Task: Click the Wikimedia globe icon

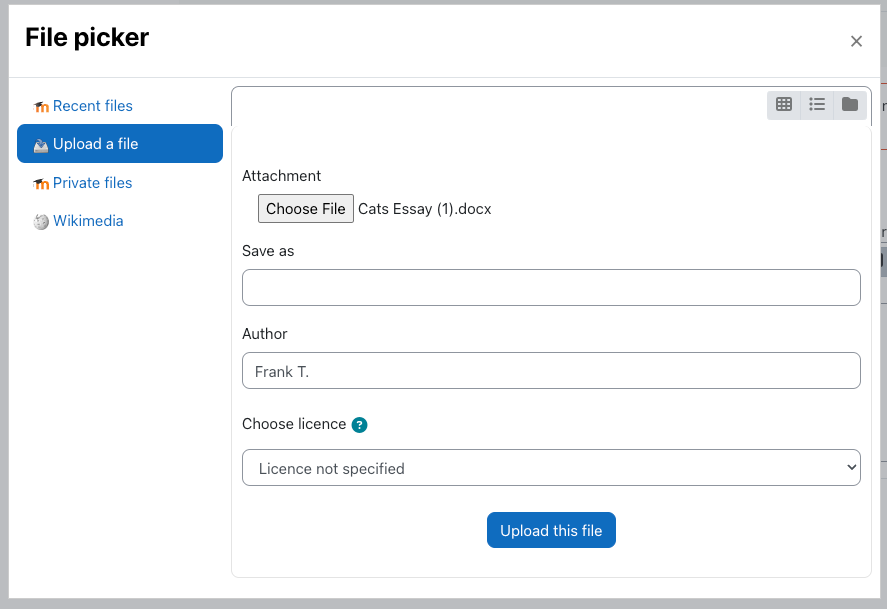Action: click(x=41, y=222)
